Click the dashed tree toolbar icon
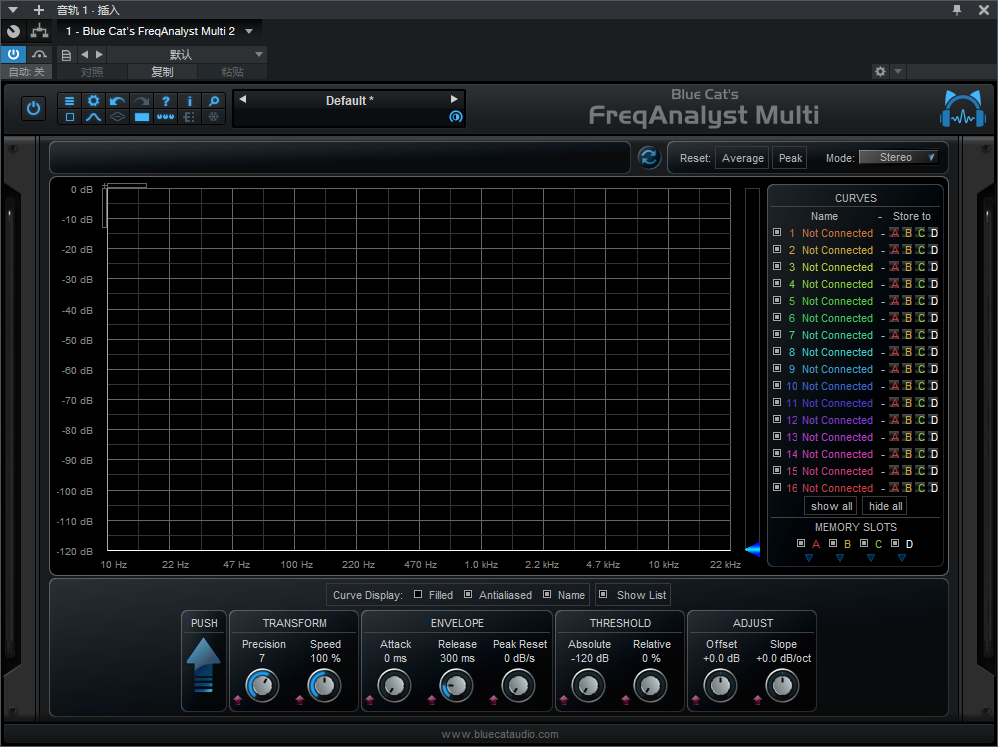The image size is (998, 747). [189, 117]
